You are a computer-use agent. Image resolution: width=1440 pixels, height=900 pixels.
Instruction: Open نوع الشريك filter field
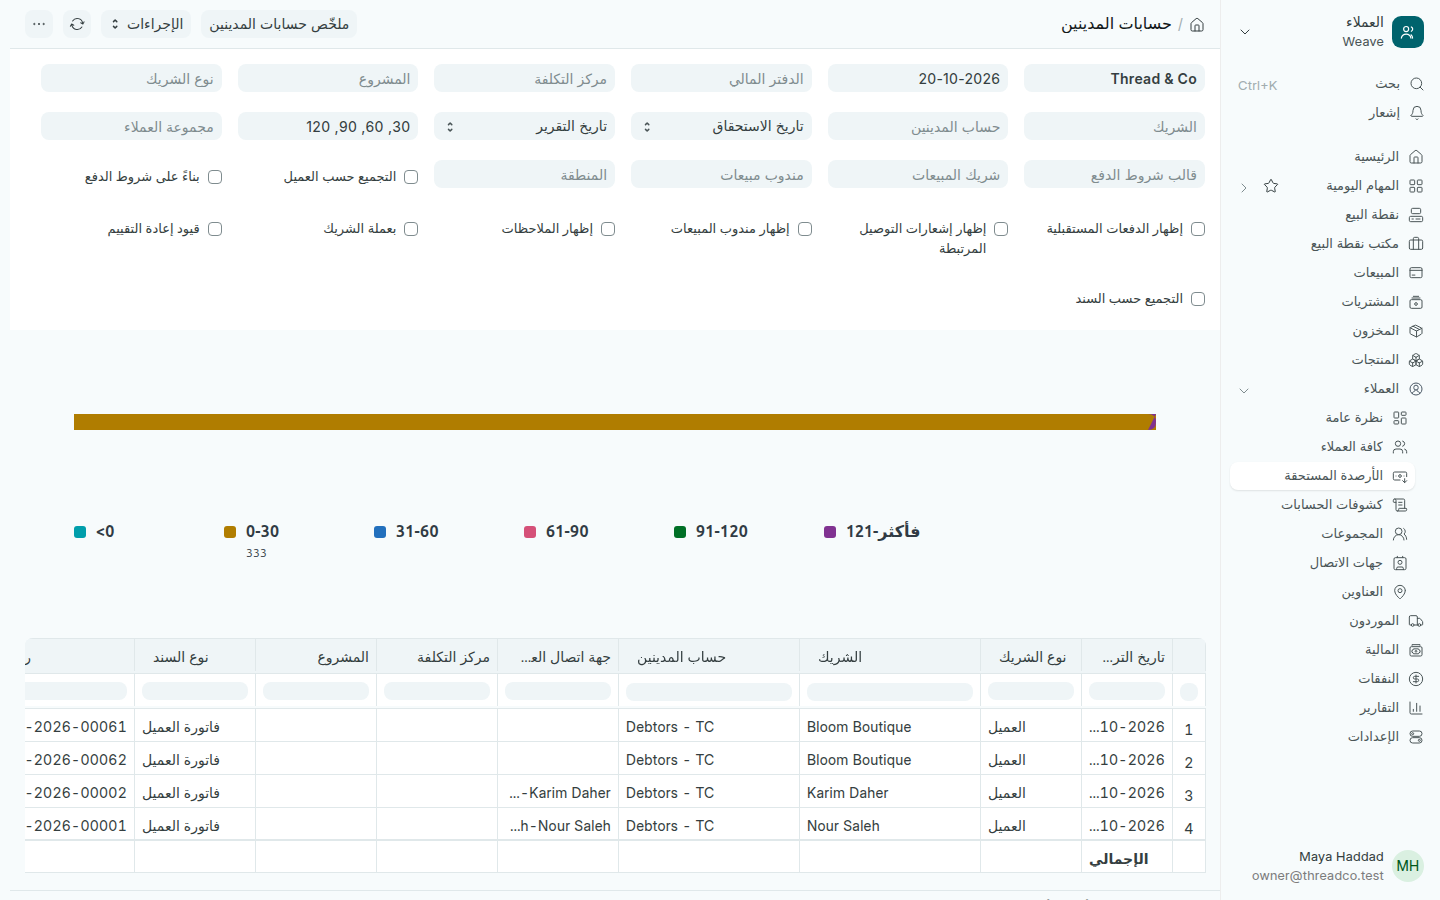coord(131,79)
